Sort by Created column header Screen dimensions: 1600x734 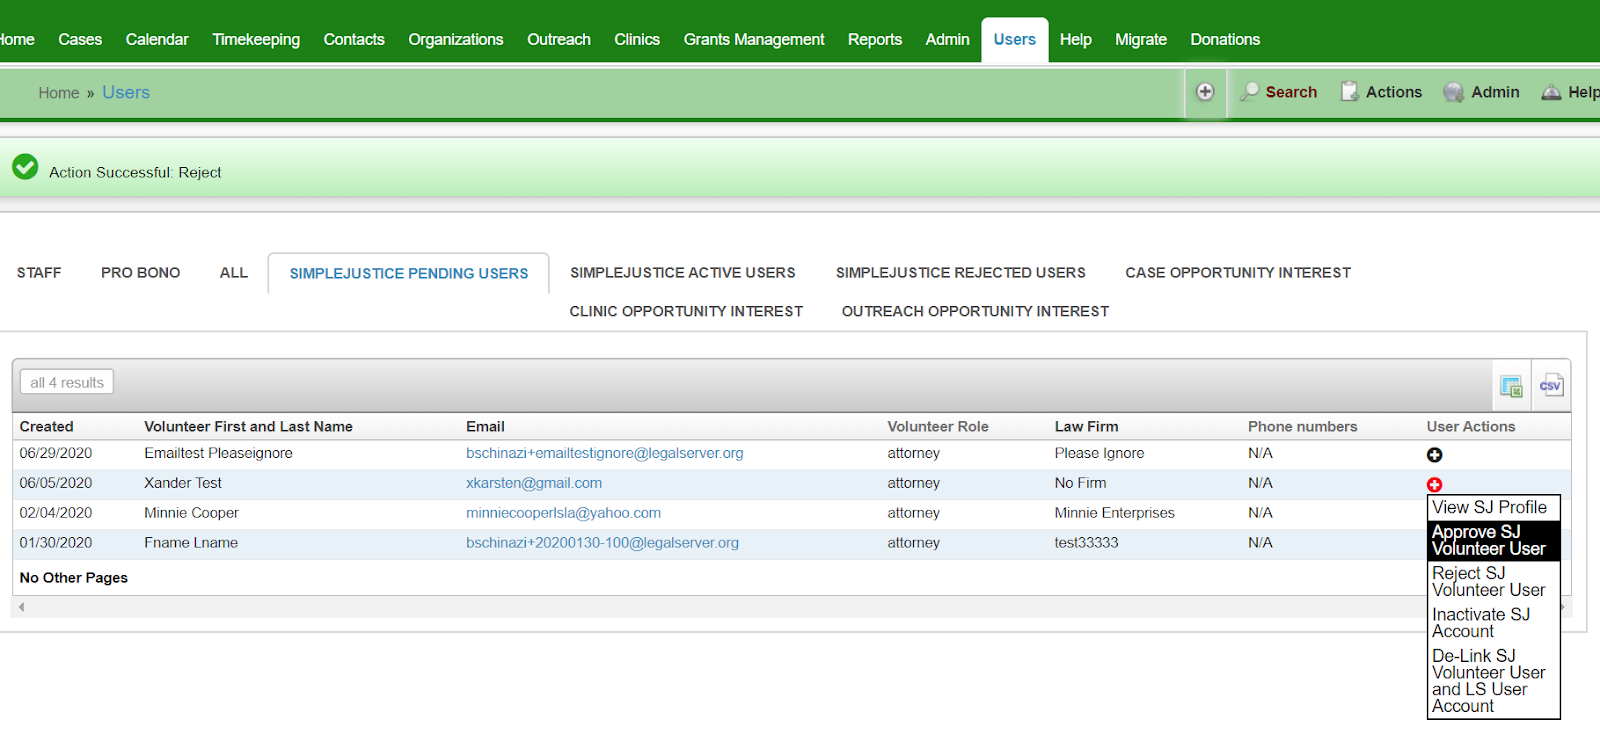[x=47, y=426]
